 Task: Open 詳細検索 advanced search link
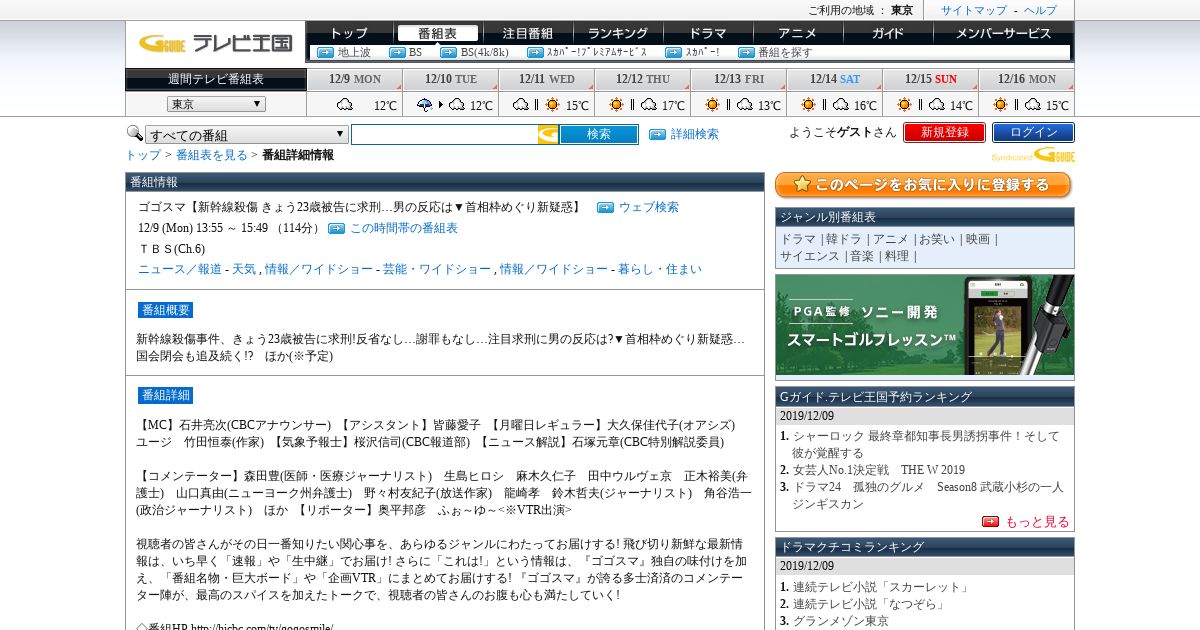click(694, 134)
